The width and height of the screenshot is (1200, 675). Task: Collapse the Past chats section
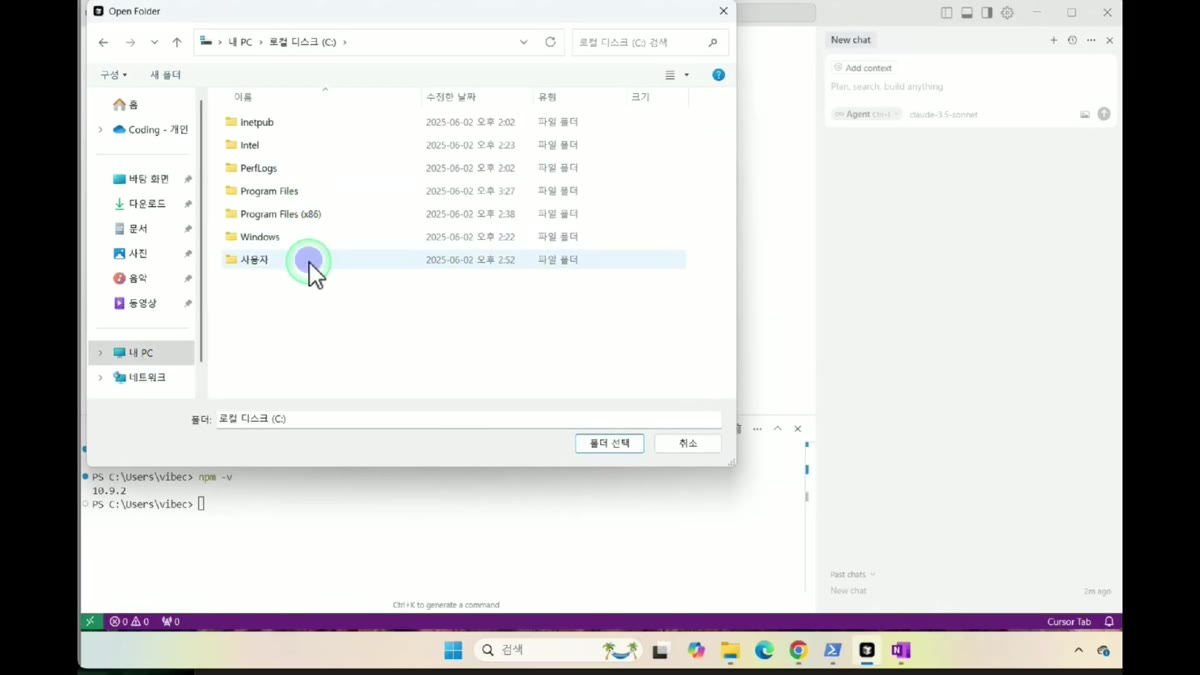point(852,574)
